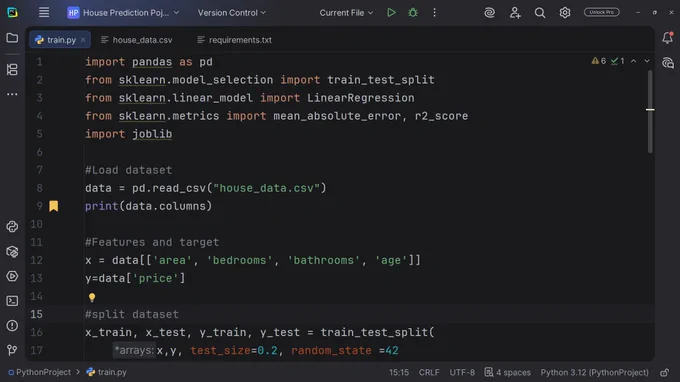Click random_state parameter on line 17

331,350
